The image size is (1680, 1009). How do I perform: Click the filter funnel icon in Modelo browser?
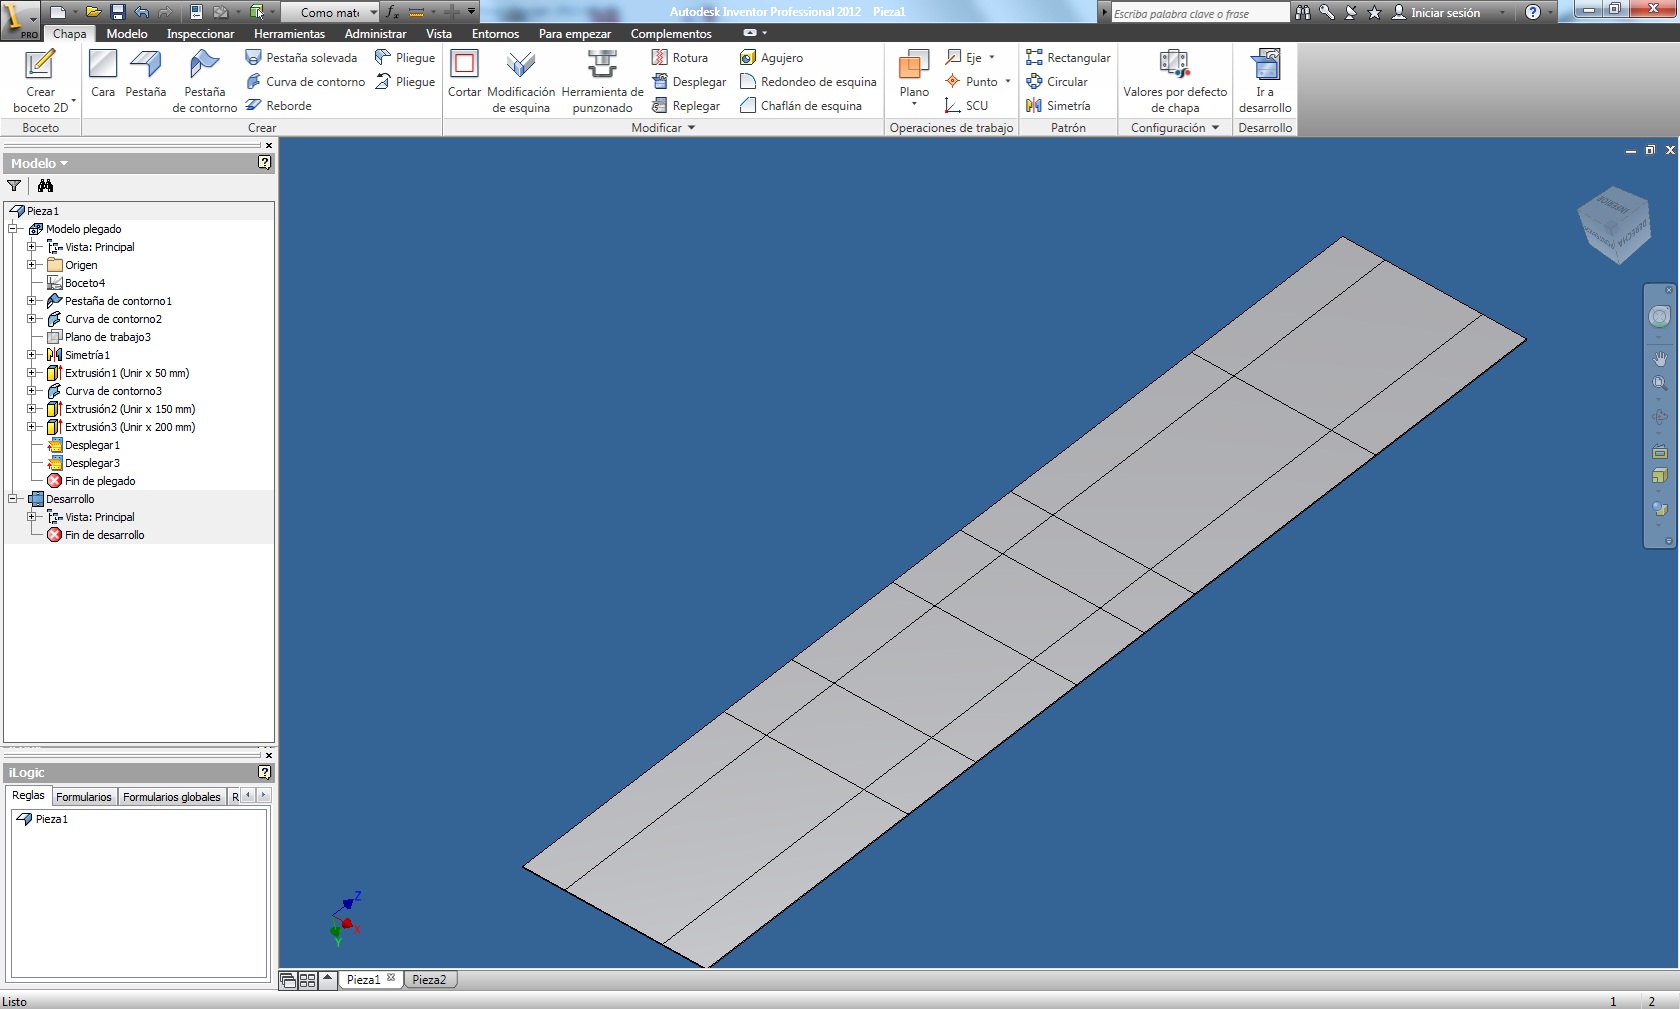[14, 186]
